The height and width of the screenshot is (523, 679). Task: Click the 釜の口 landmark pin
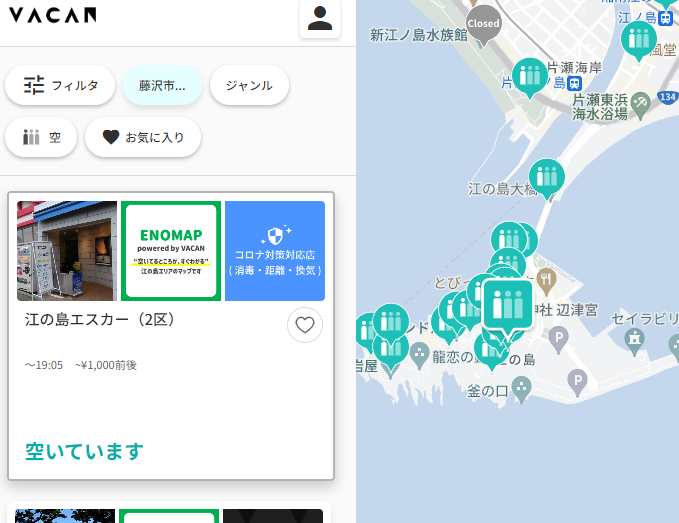(522, 389)
